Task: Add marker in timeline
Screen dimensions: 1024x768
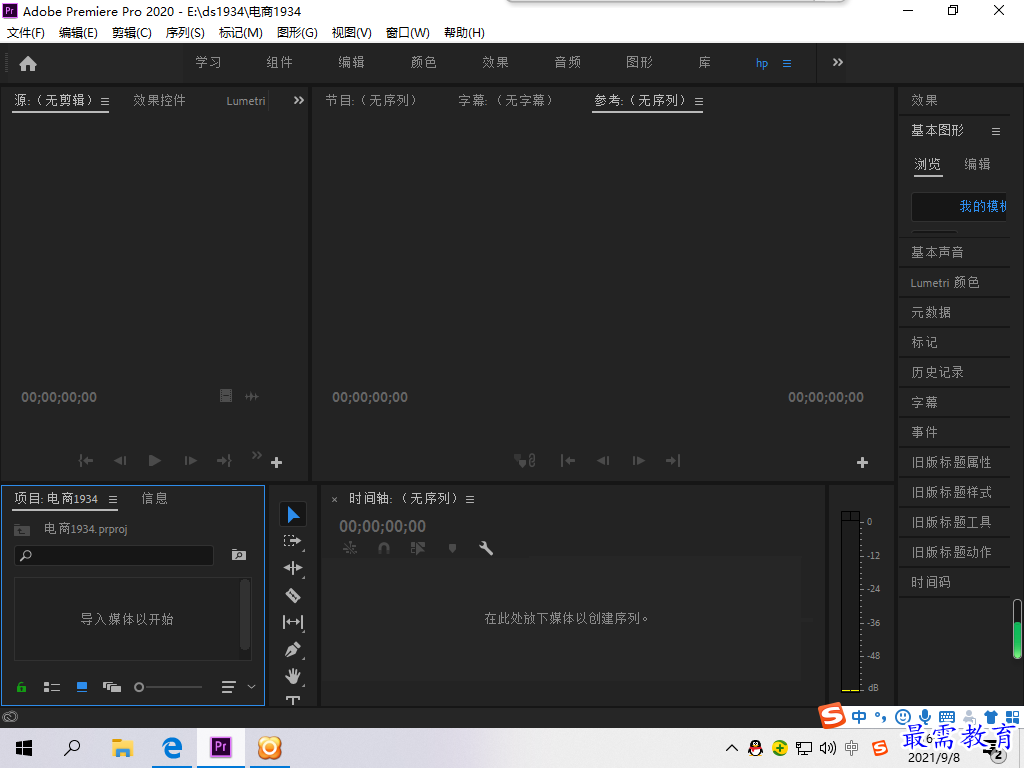Action: (x=452, y=549)
